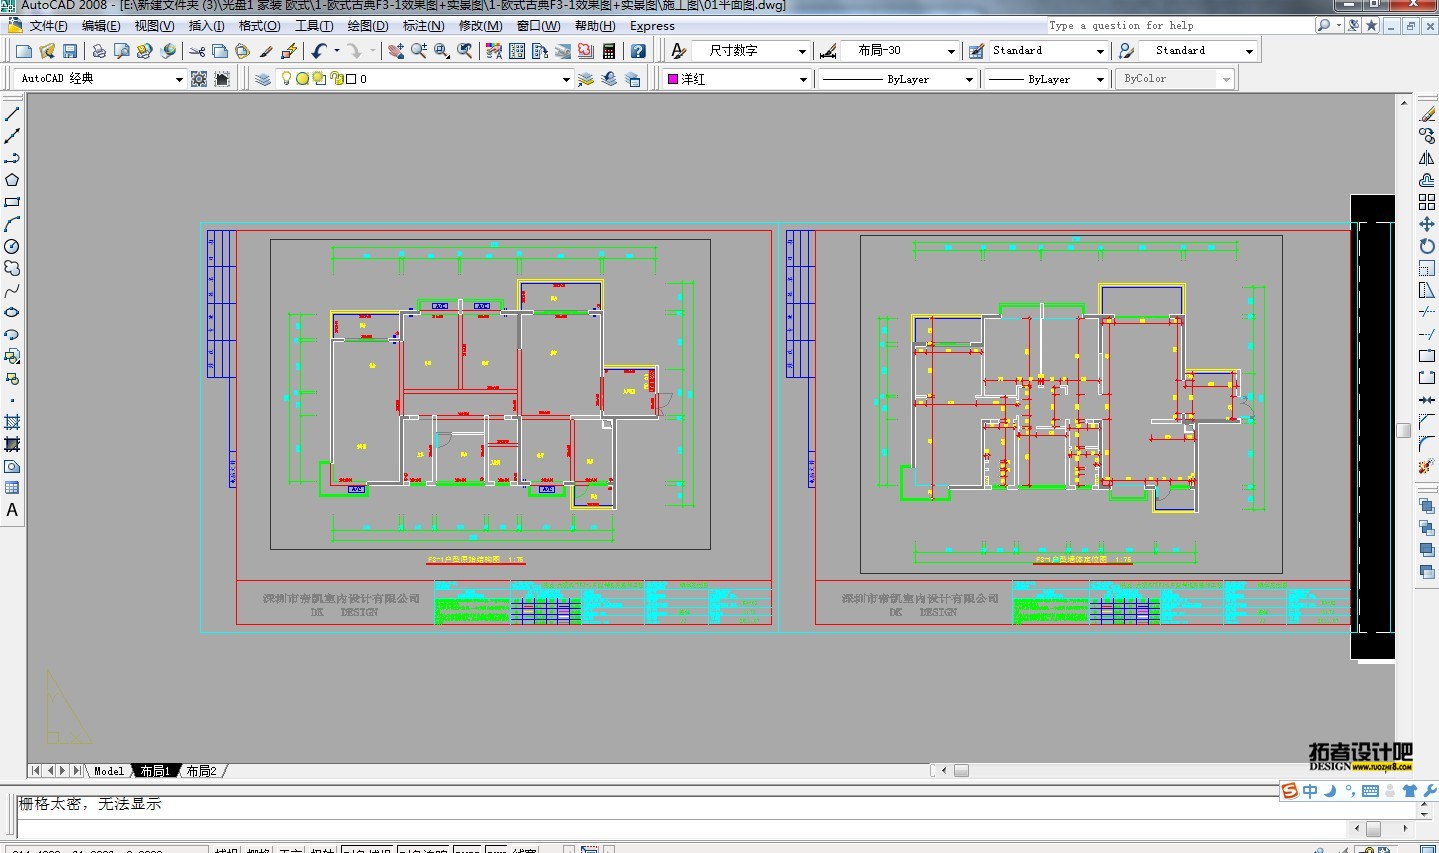Click the Plot printer icon
Image resolution: width=1439 pixels, height=853 pixels.
coord(99,51)
